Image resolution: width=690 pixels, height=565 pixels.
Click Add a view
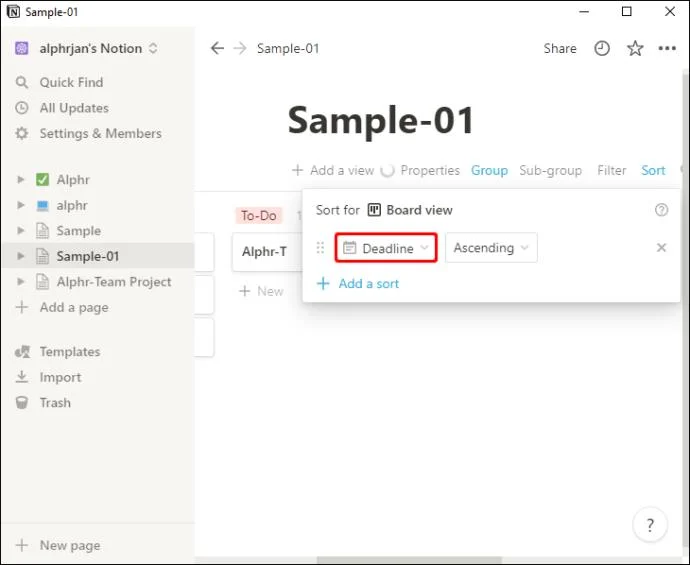tap(333, 170)
